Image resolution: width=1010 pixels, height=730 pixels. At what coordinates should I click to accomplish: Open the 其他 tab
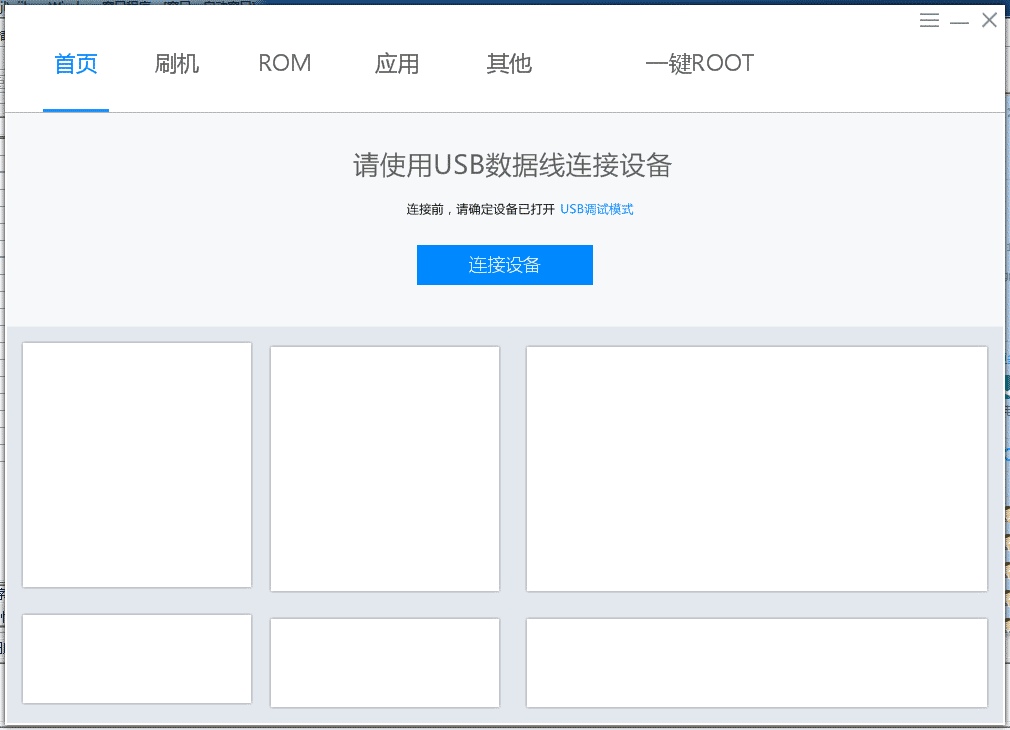pos(509,62)
